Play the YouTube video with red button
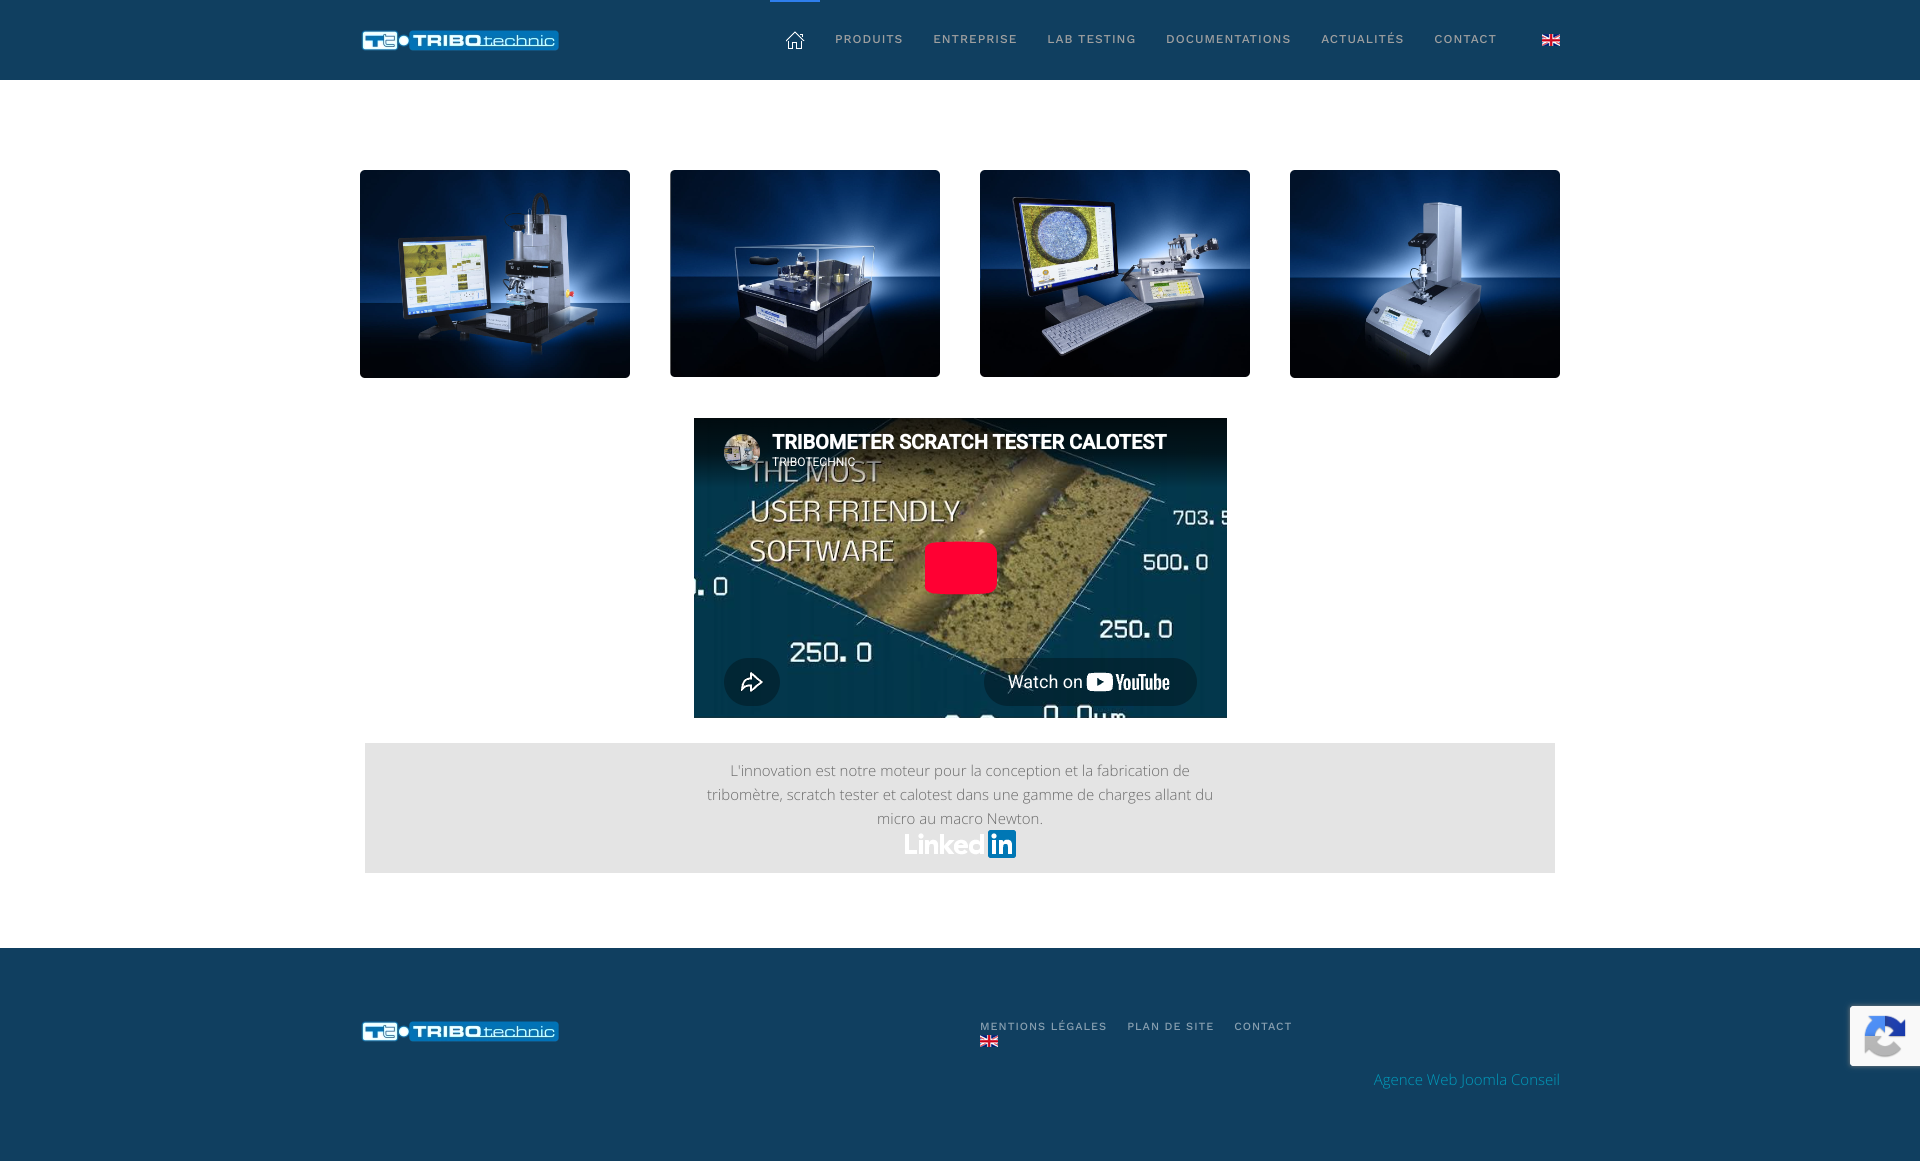Viewport: 1920px width, 1161px height. click(961, 568)
